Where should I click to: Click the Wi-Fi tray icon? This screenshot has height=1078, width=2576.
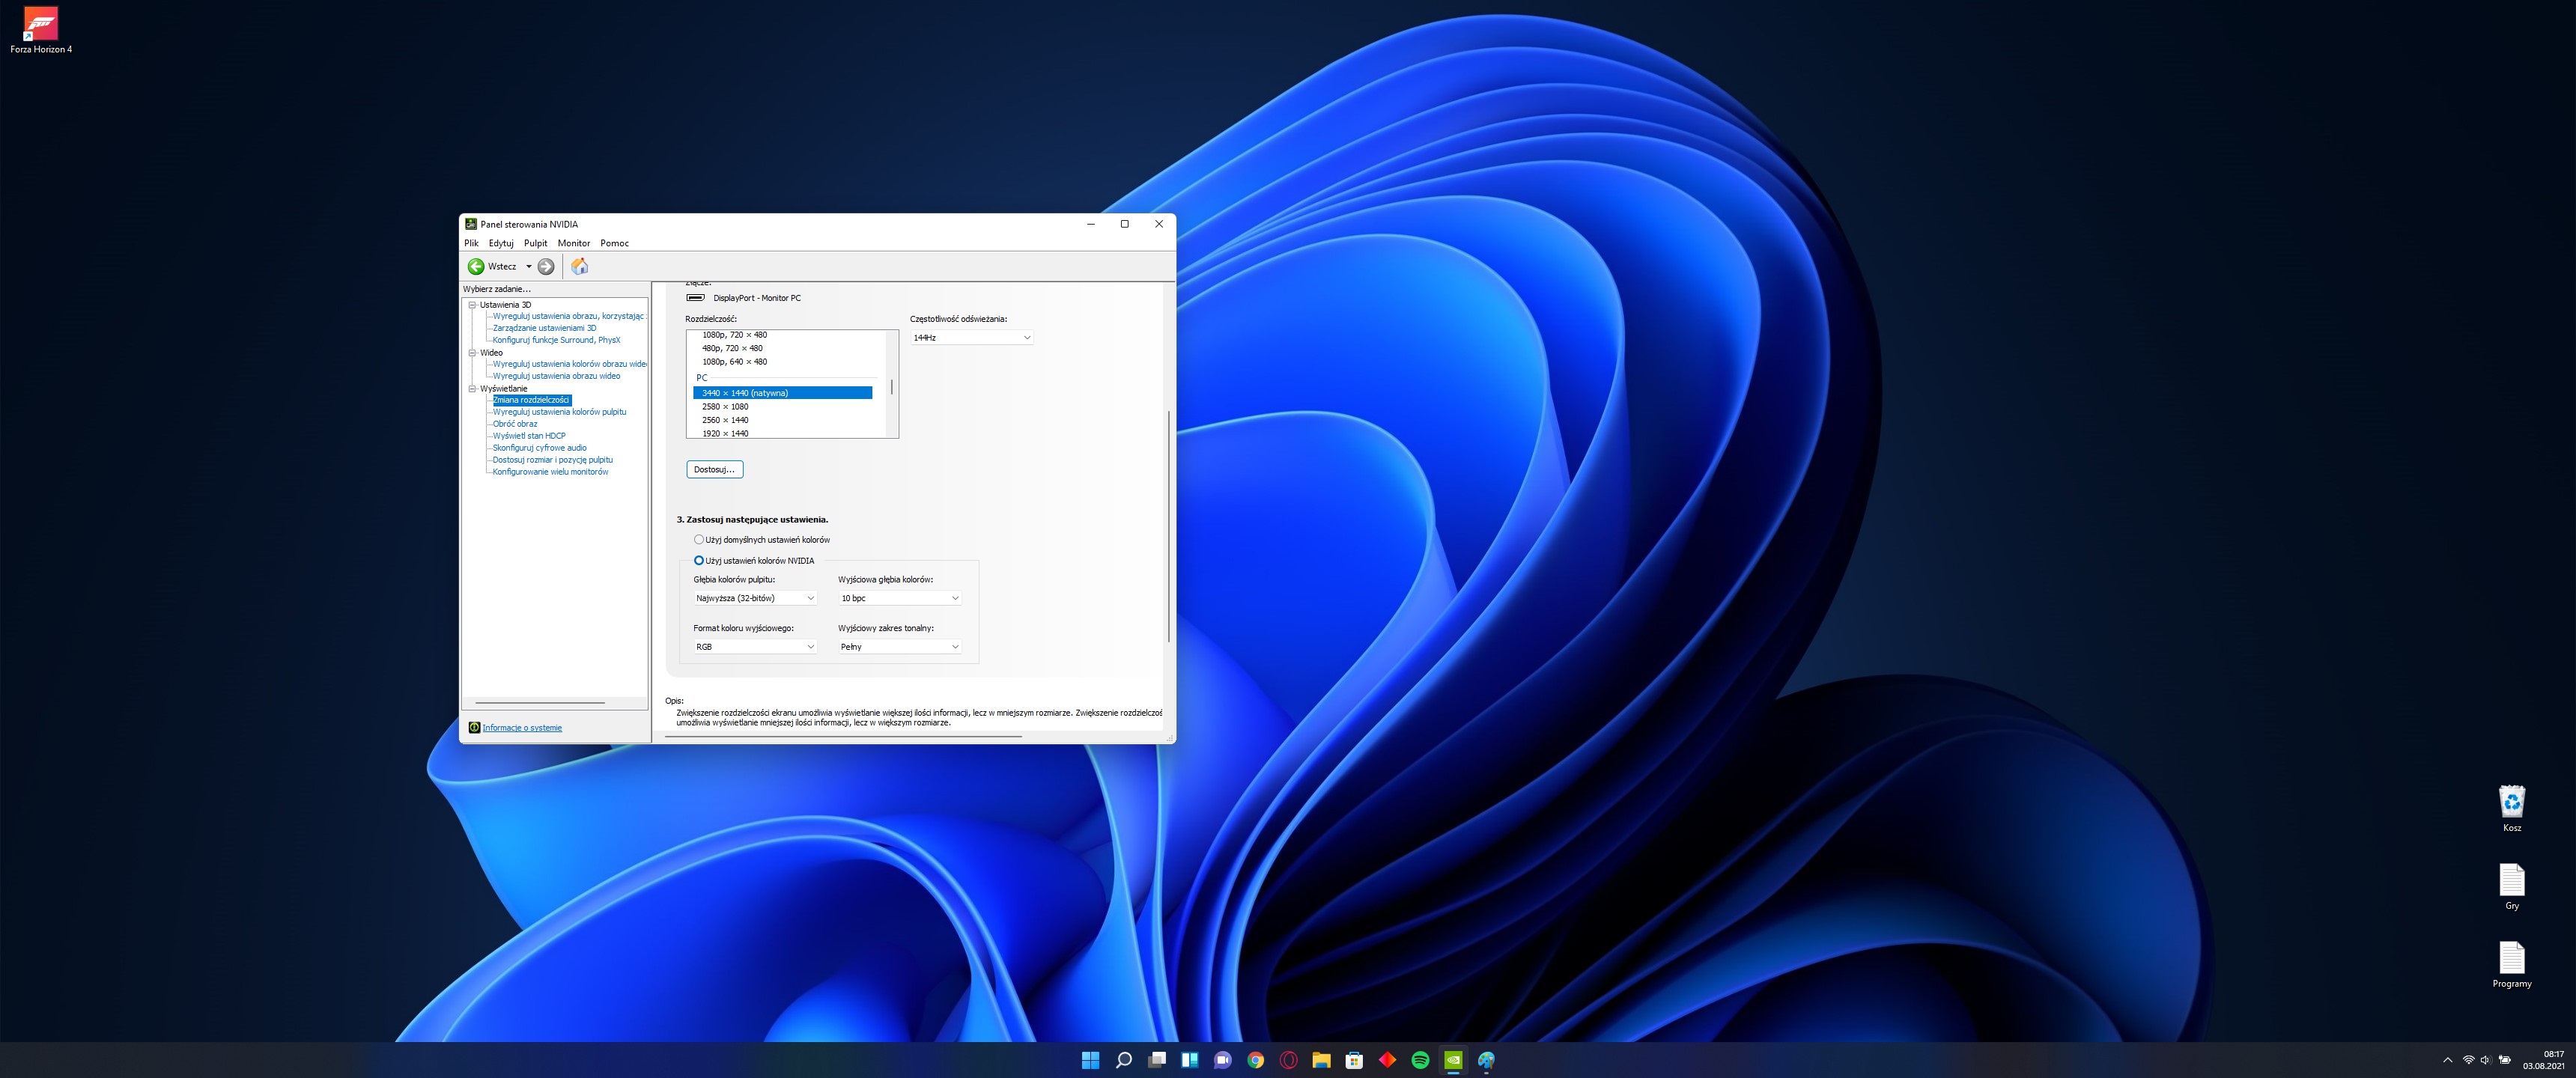pos(2468,1060)
